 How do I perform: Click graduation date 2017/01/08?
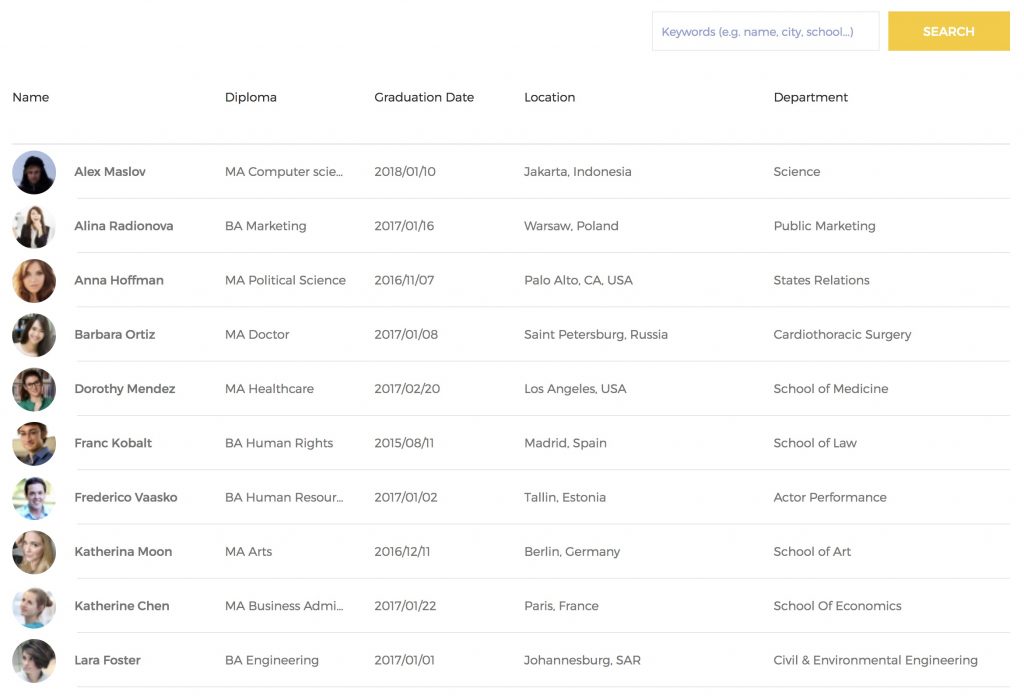406,334
